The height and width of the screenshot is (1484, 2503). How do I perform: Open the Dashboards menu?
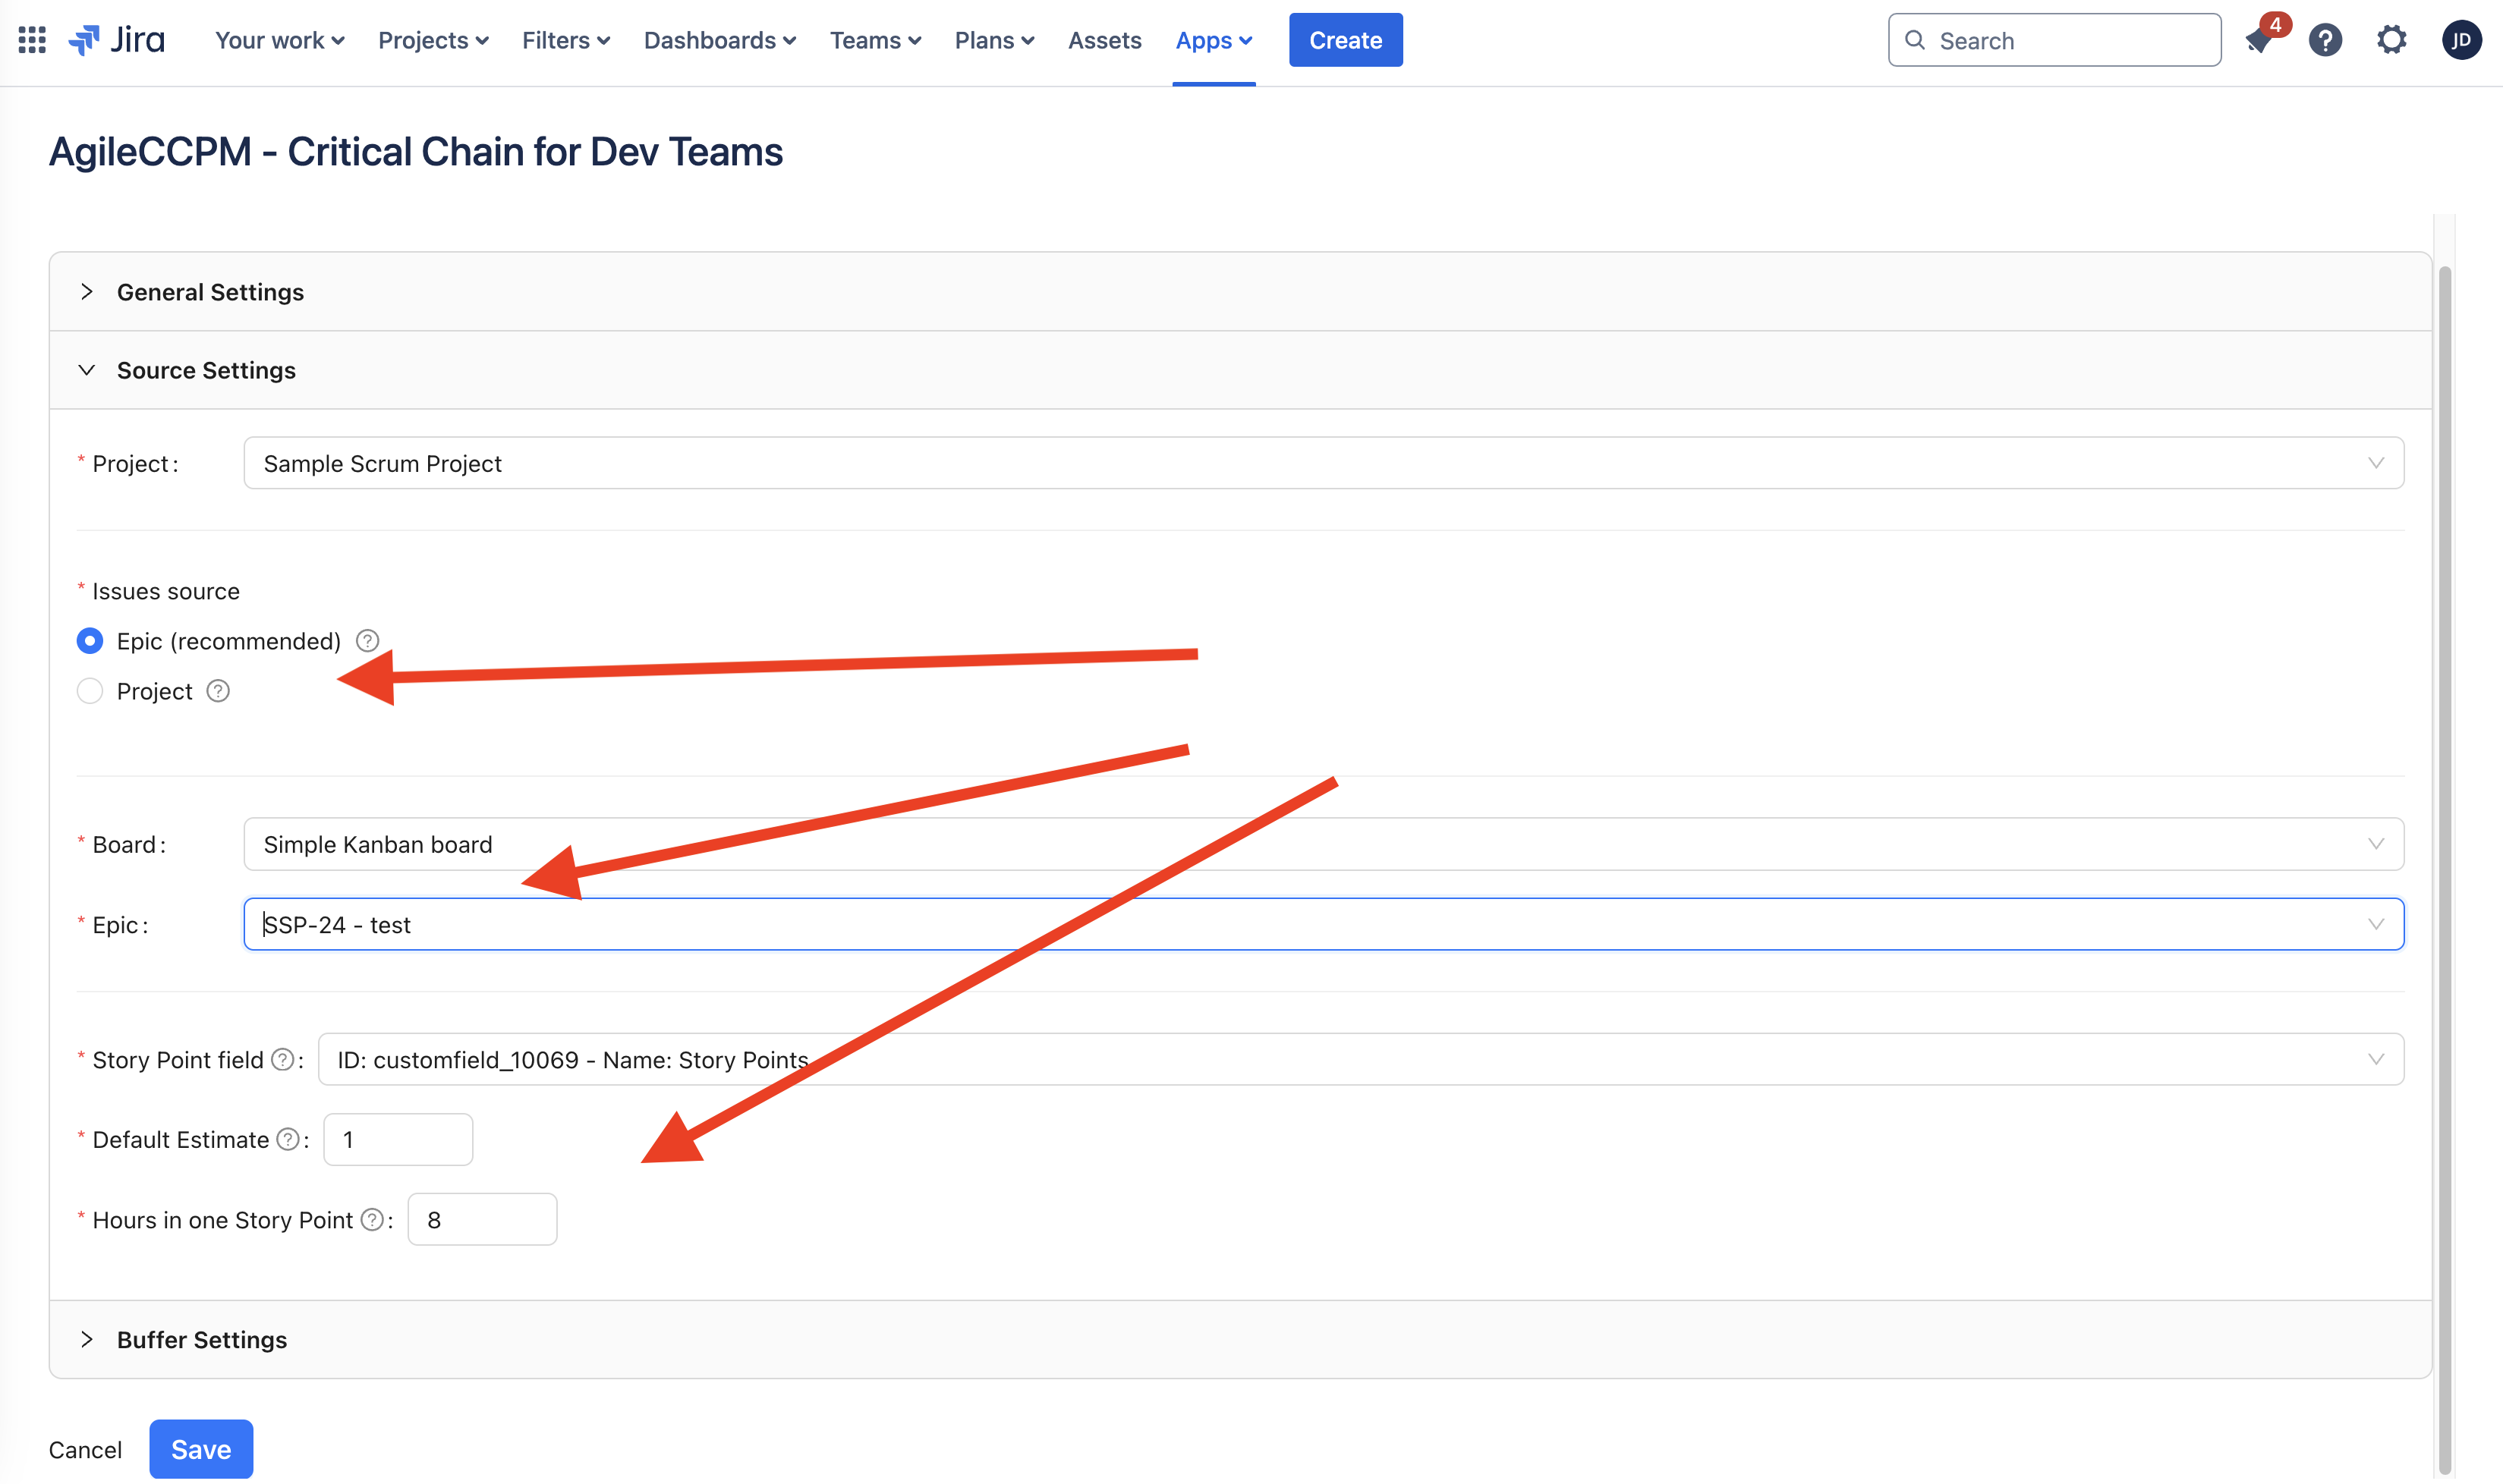[x=719, y=40]
